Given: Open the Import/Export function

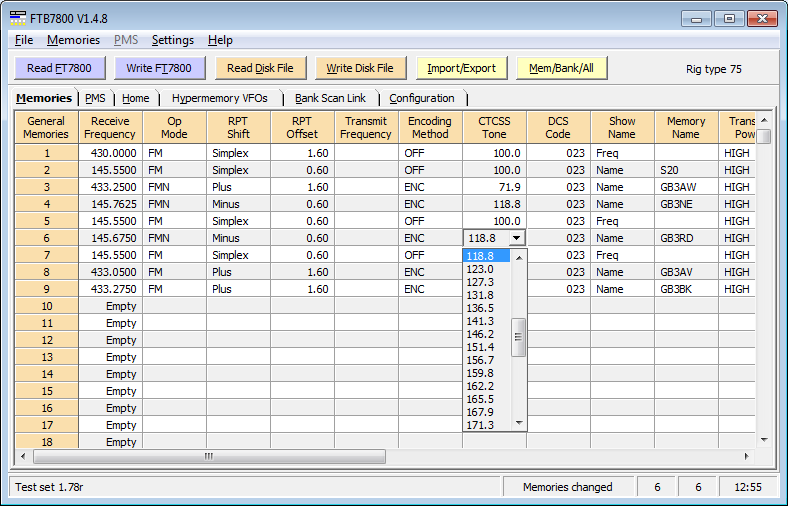Looking at the screenshot, I should [461, 68].
